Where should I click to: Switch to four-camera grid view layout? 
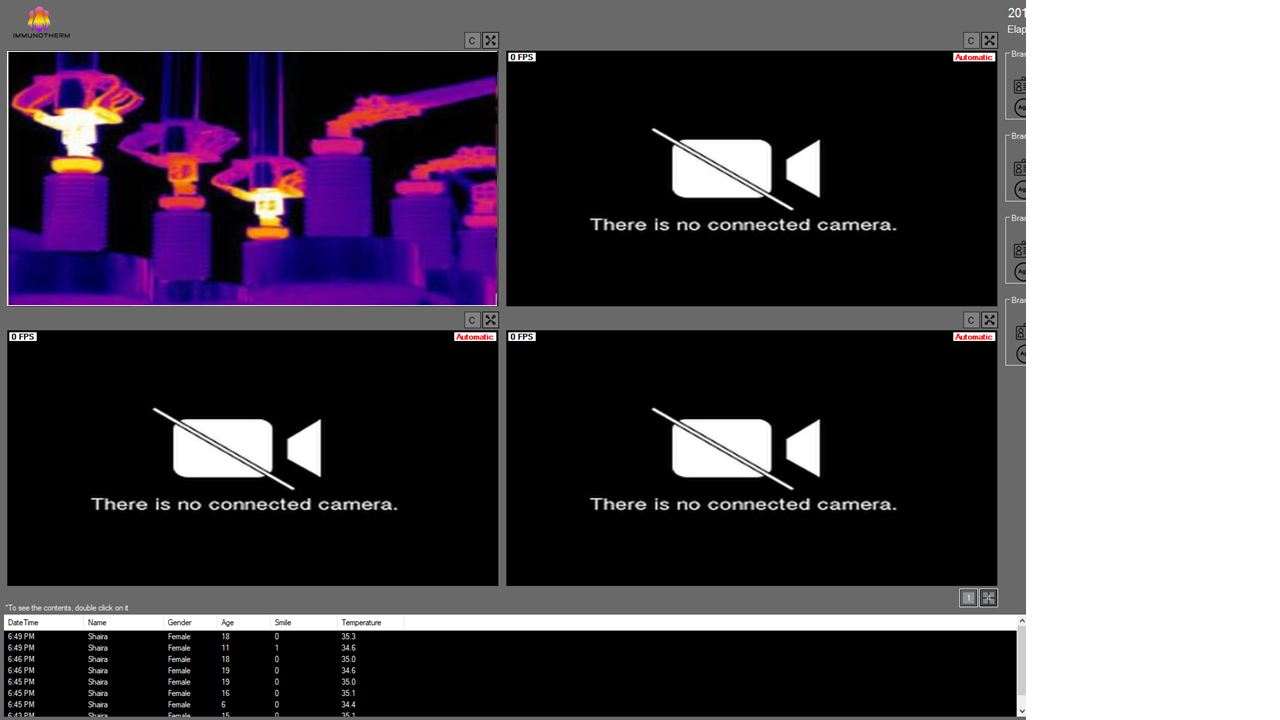988,598
